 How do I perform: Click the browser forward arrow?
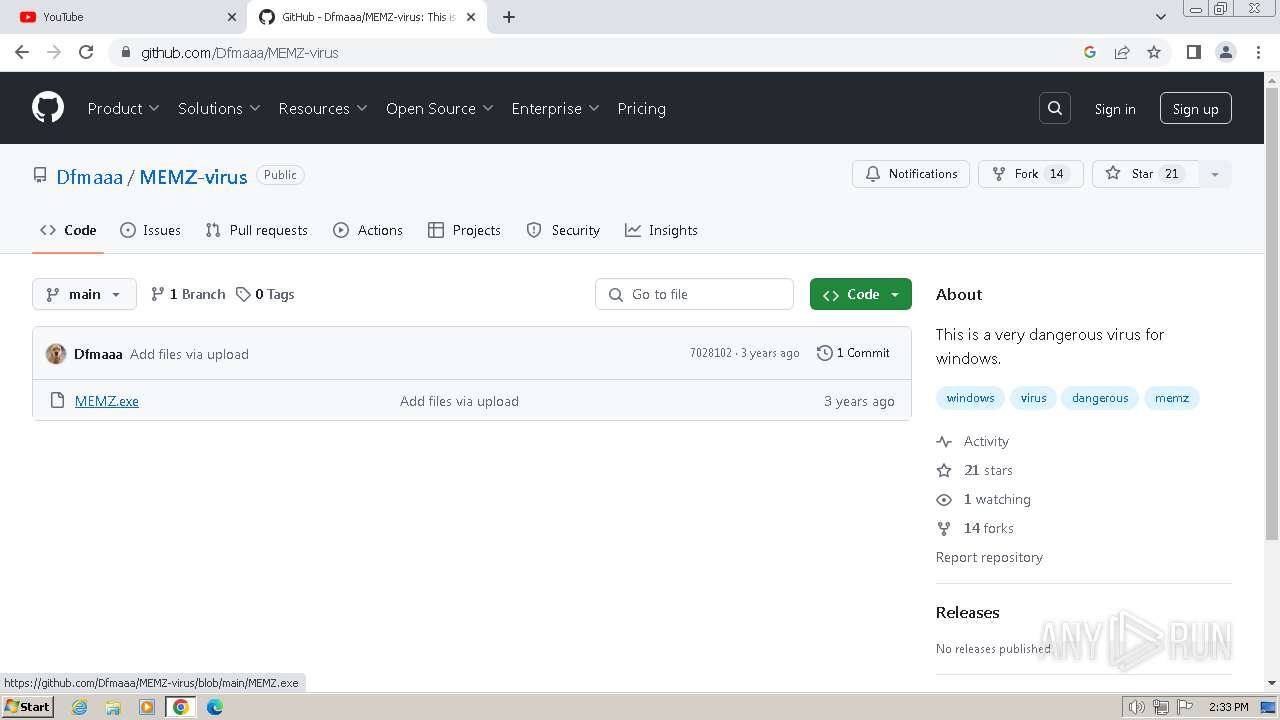(54, 52)
